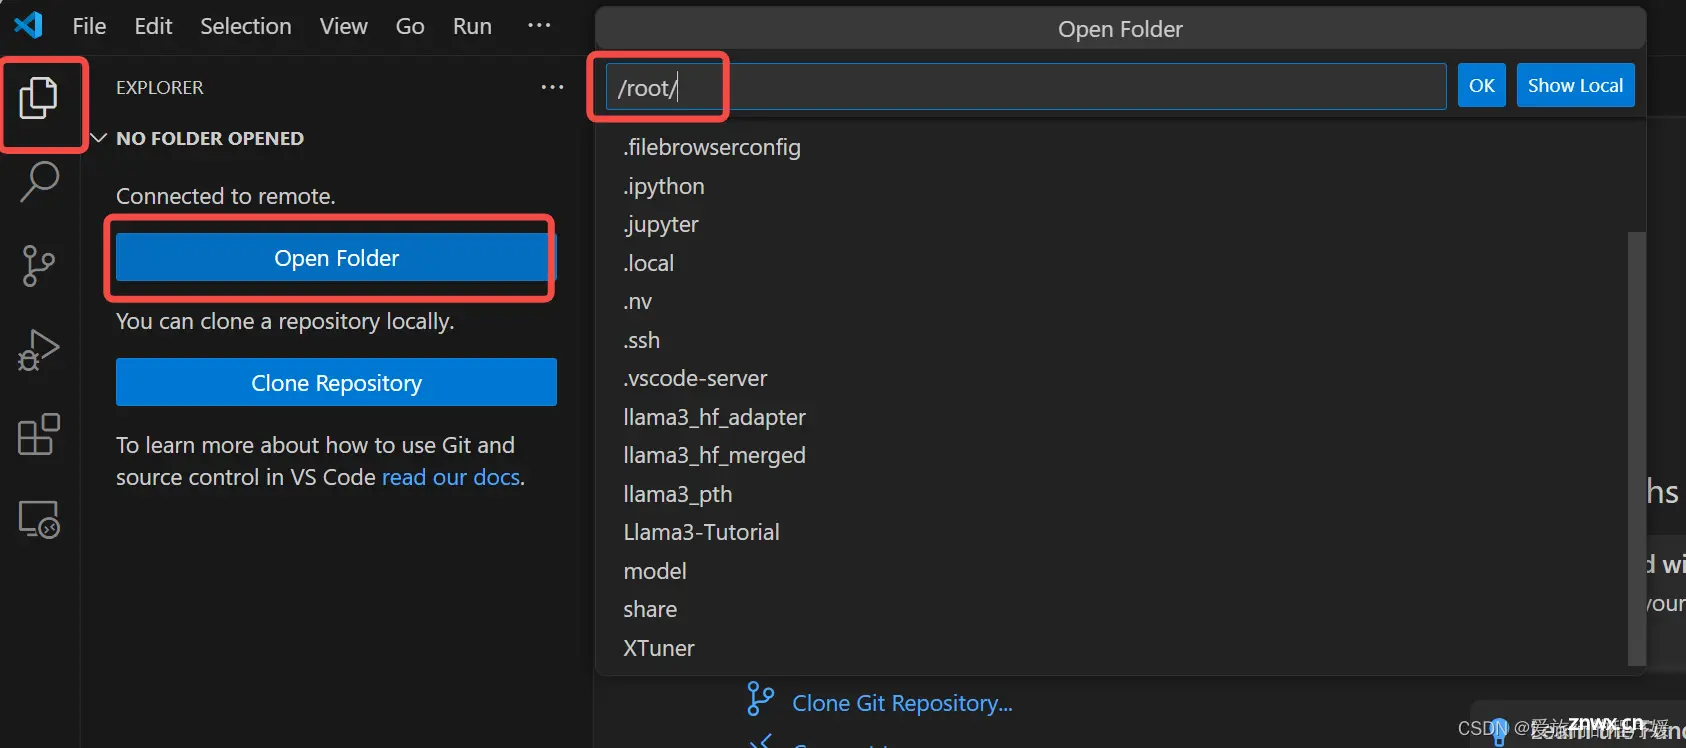
Task: Select the .local folder entry
Action: tap(1111, 263)
